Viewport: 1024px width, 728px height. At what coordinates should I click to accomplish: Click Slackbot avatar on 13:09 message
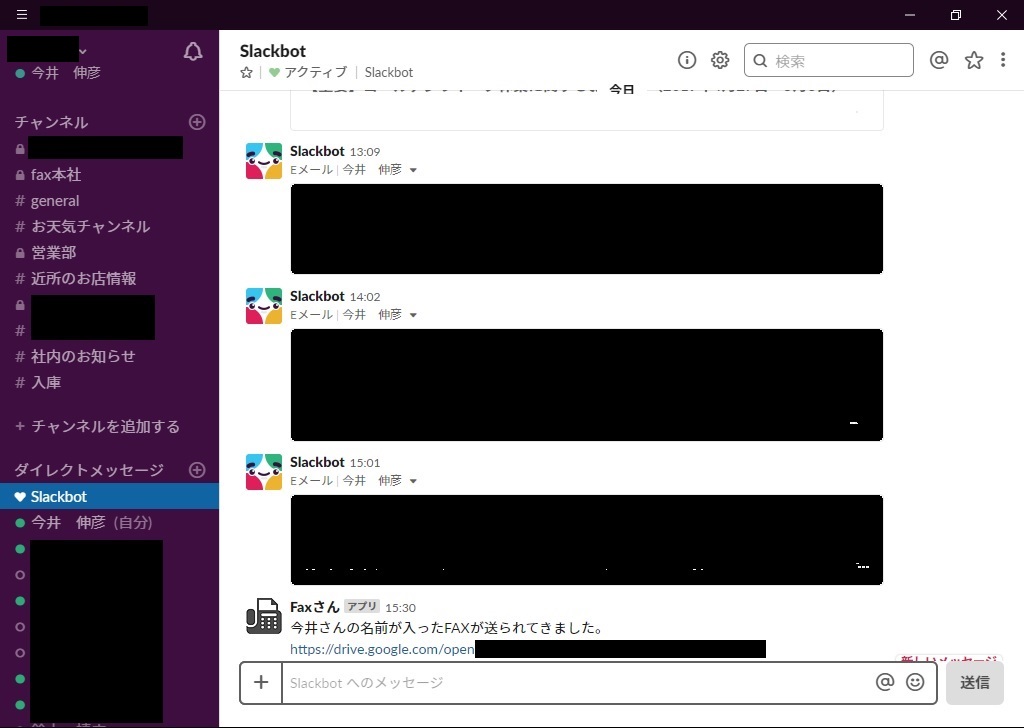264,161
